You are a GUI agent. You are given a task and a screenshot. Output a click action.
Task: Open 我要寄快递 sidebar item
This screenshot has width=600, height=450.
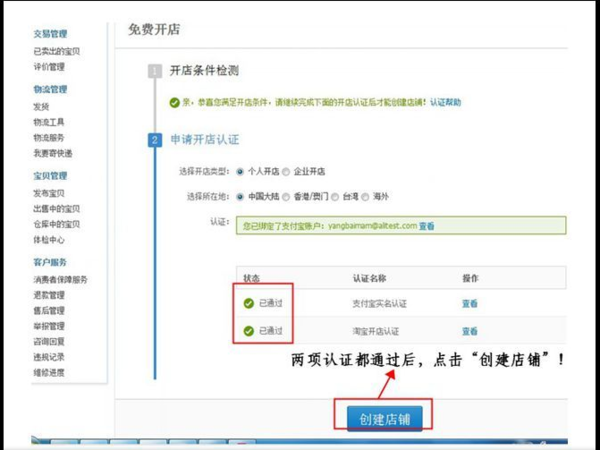coord(53,153)
